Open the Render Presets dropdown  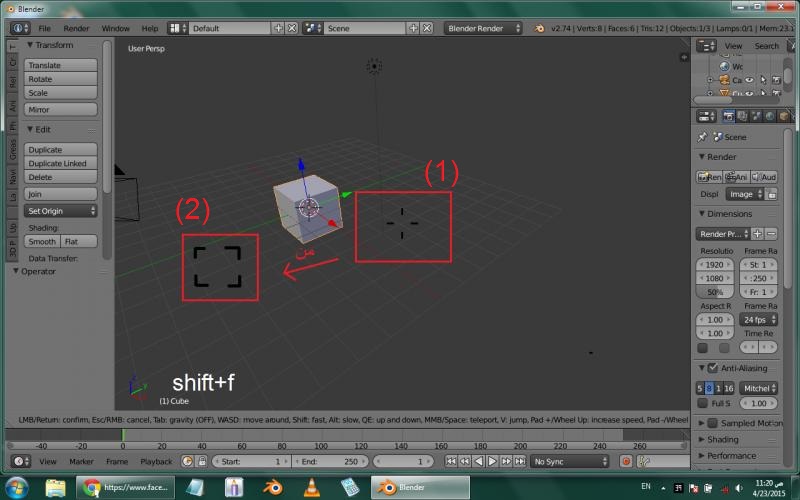(x=722, y=234)
